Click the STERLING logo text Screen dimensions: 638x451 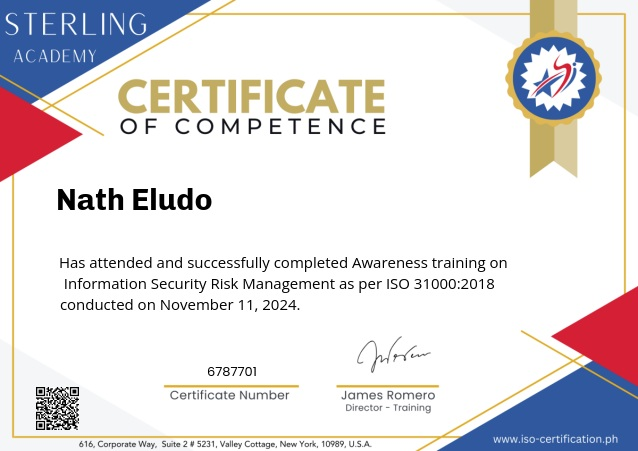76,24
